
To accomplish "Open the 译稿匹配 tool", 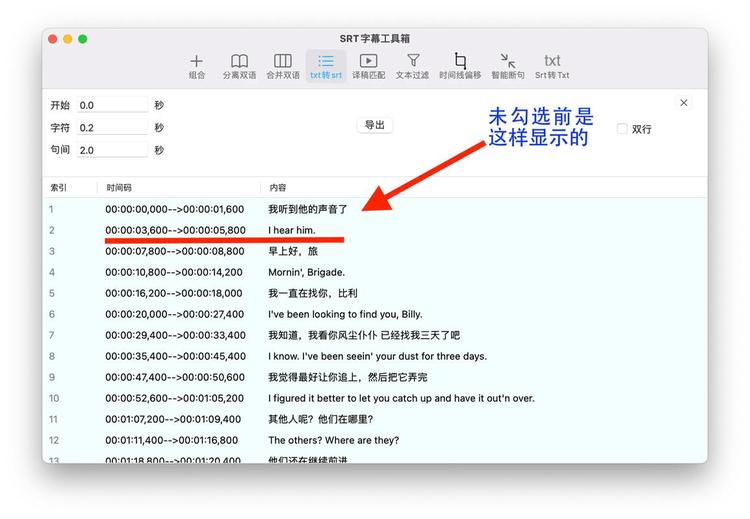I will pos(368,66).
